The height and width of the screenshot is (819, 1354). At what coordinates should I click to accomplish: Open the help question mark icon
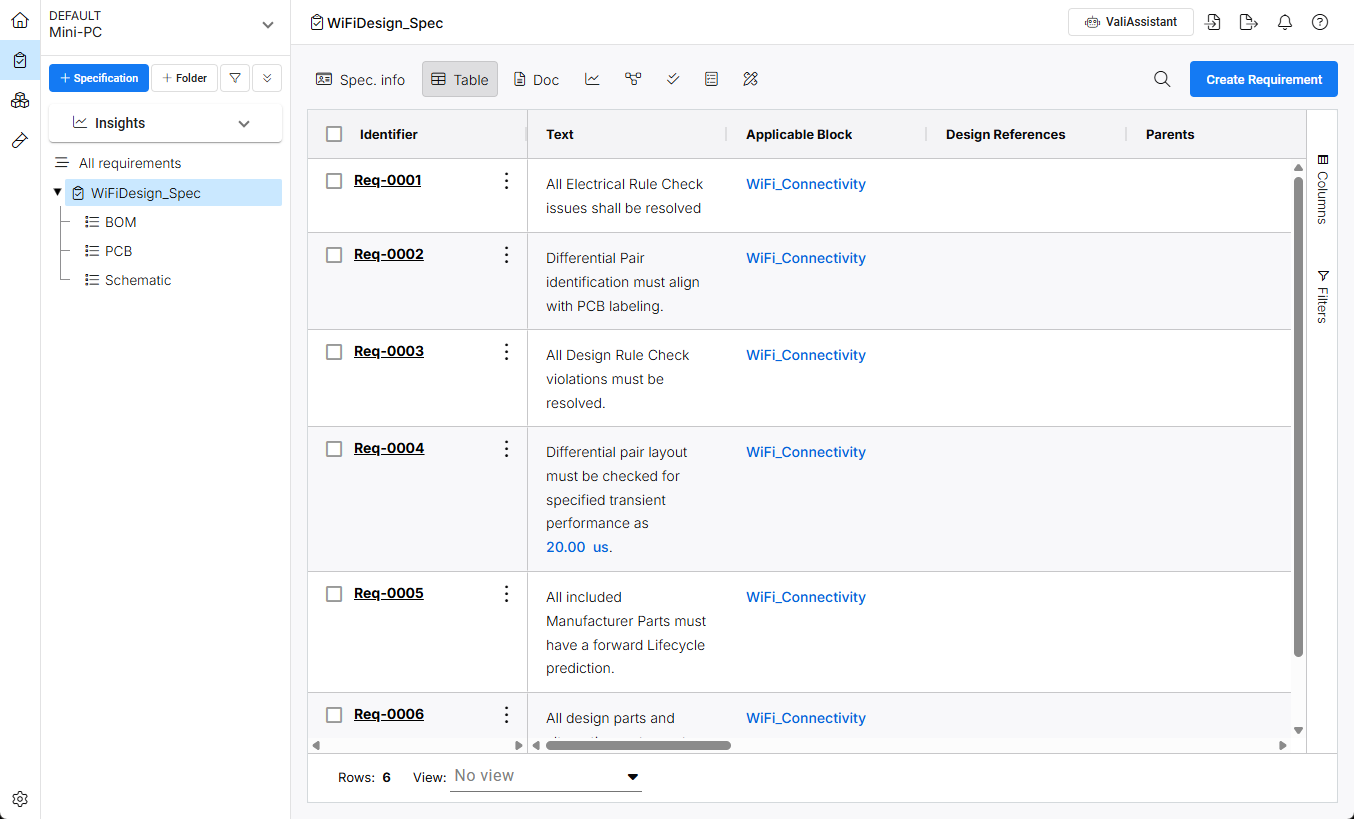1320,22
